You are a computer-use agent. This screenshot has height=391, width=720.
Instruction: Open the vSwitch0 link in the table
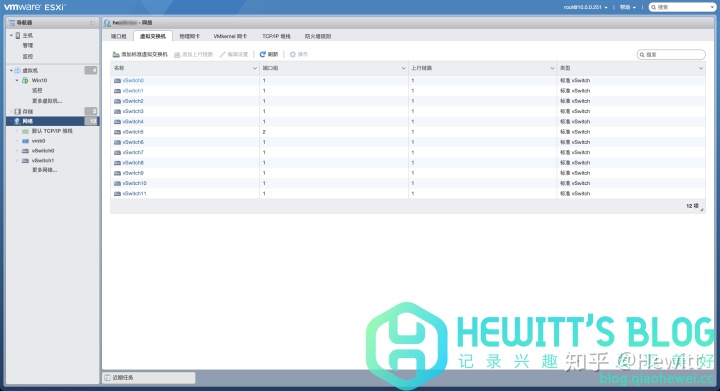click(133, 81)
